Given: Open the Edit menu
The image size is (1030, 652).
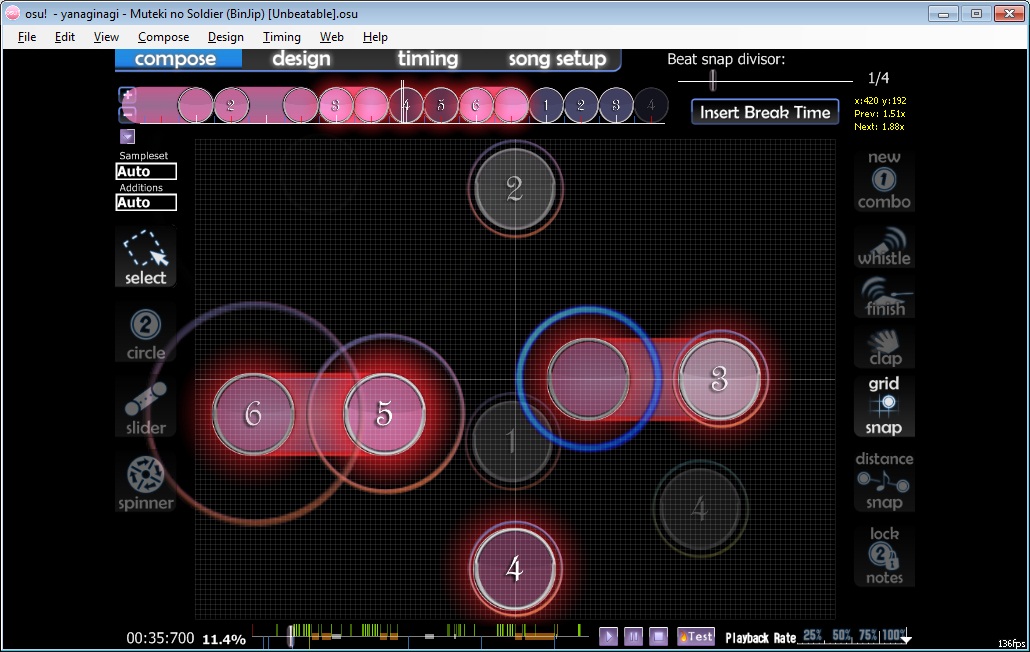Looking at the screenshot, I should pyautogui.click(x=64, y=37).
